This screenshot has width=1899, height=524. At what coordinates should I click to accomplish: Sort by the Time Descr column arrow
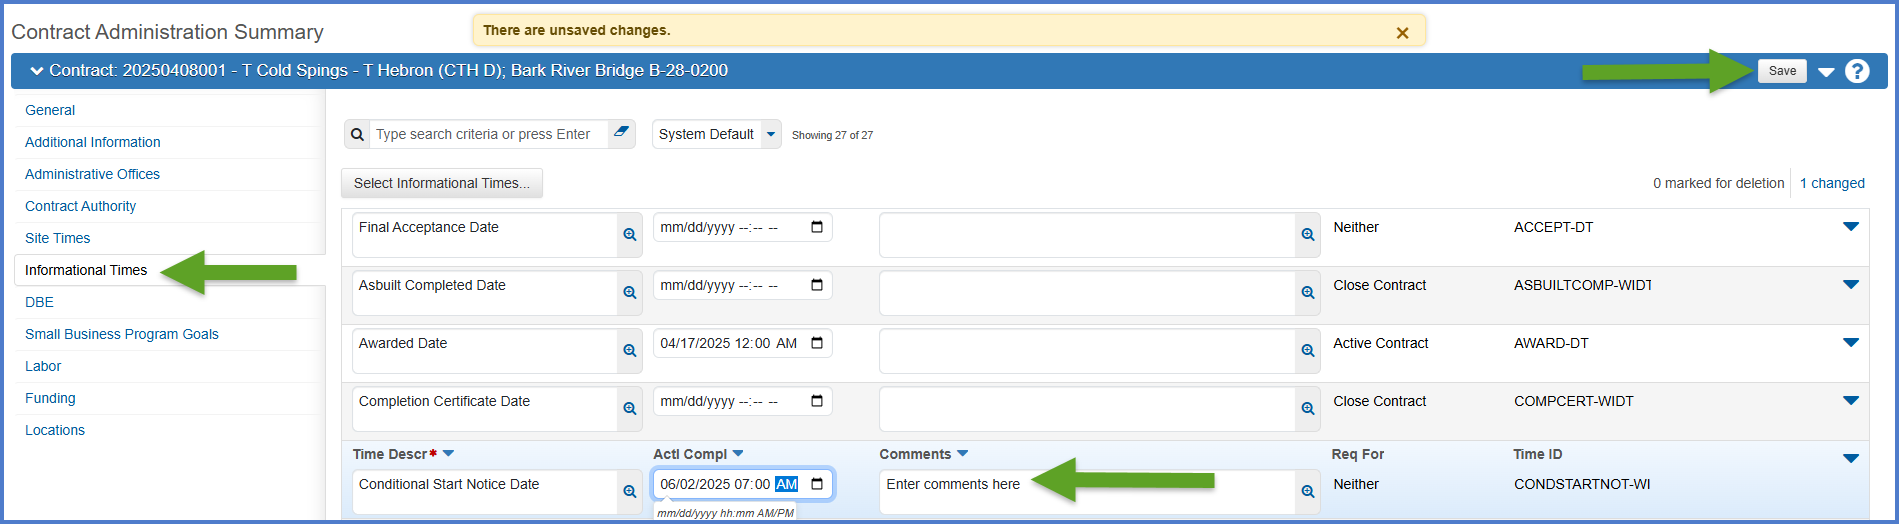(x=448, y=454)
